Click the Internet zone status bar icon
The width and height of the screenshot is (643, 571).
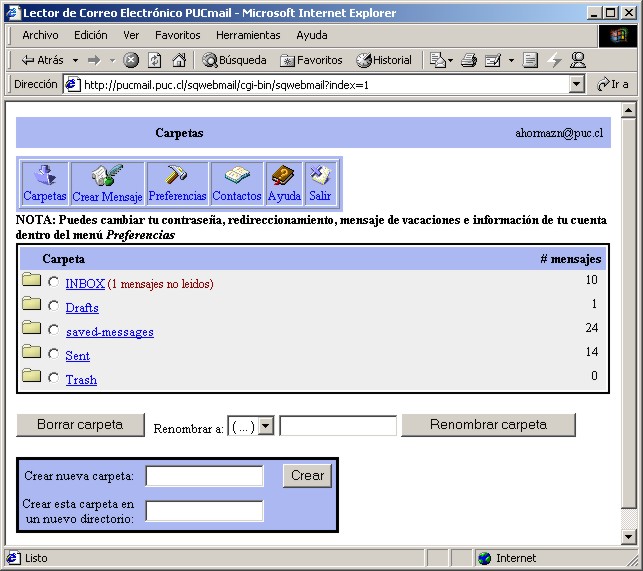pos(485,558)
